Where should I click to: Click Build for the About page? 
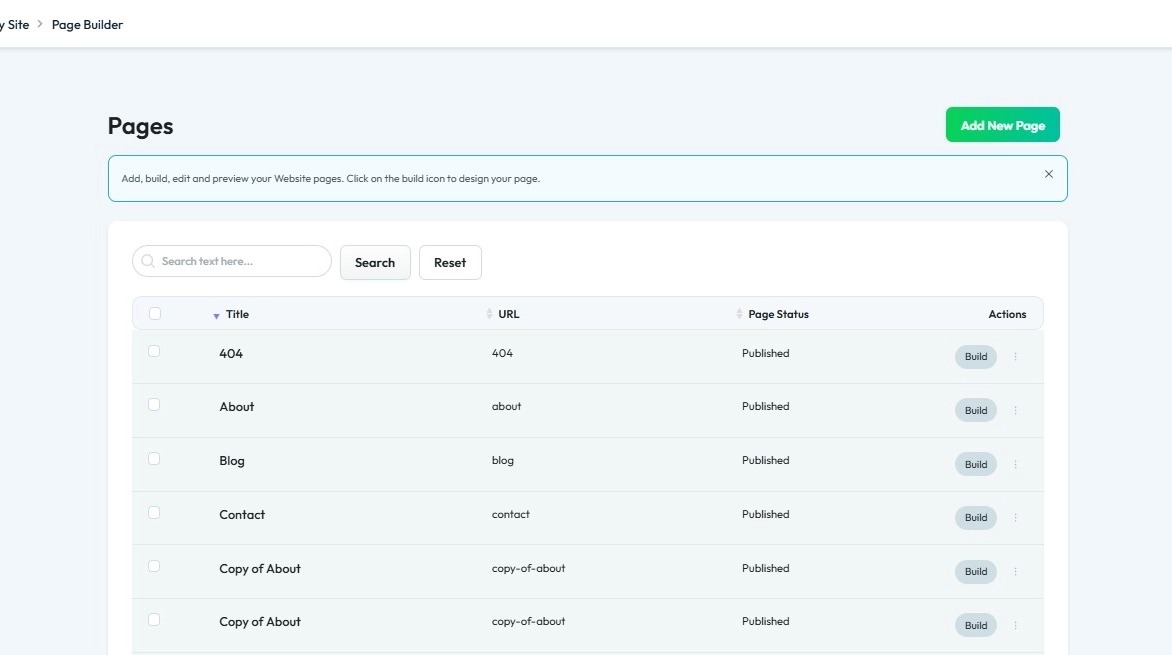click(x=975, y=410)
